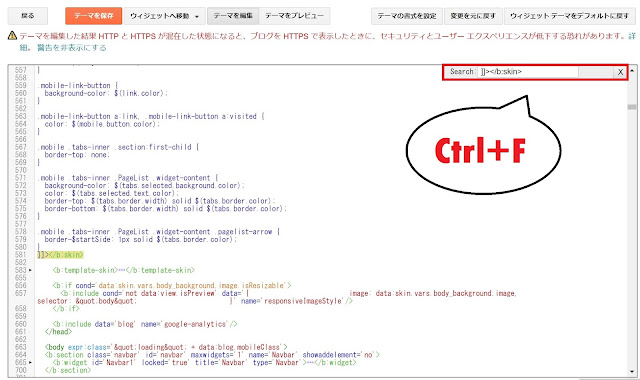Focus the Search input field
640x380 pixels.
coord(527,72)
